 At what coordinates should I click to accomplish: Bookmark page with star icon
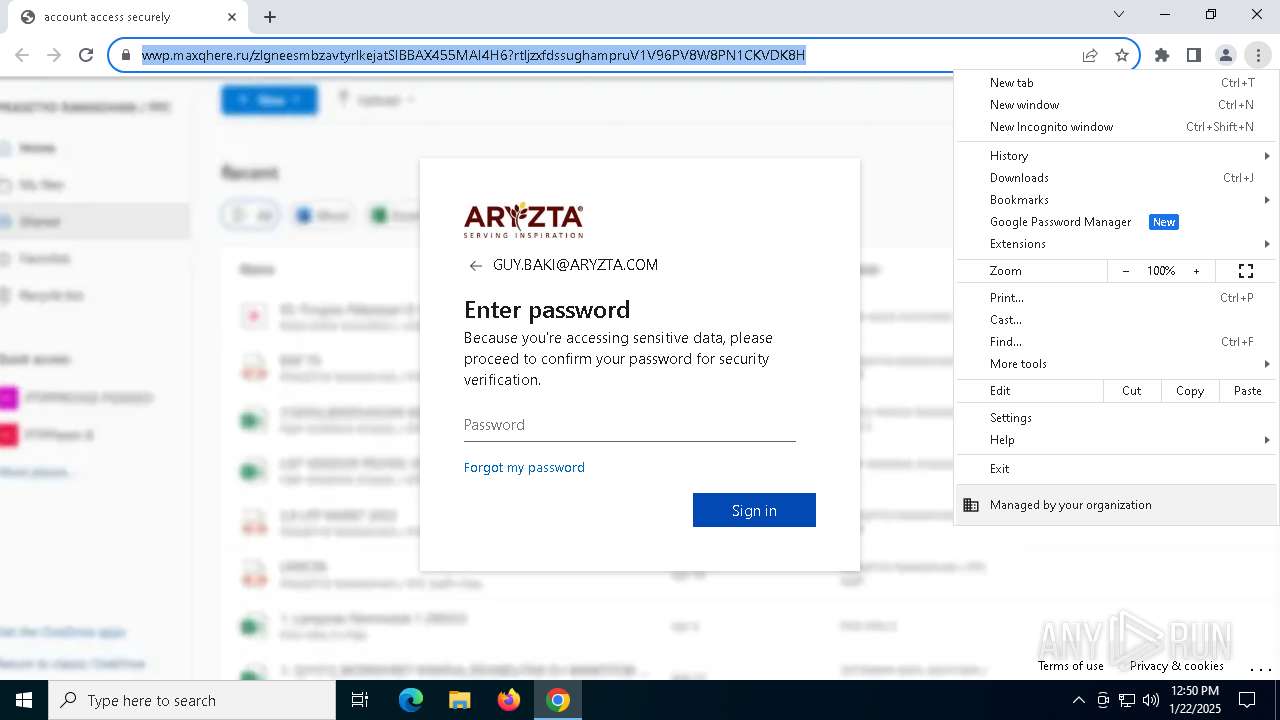pyautogui.click(x=1122, y=55)
